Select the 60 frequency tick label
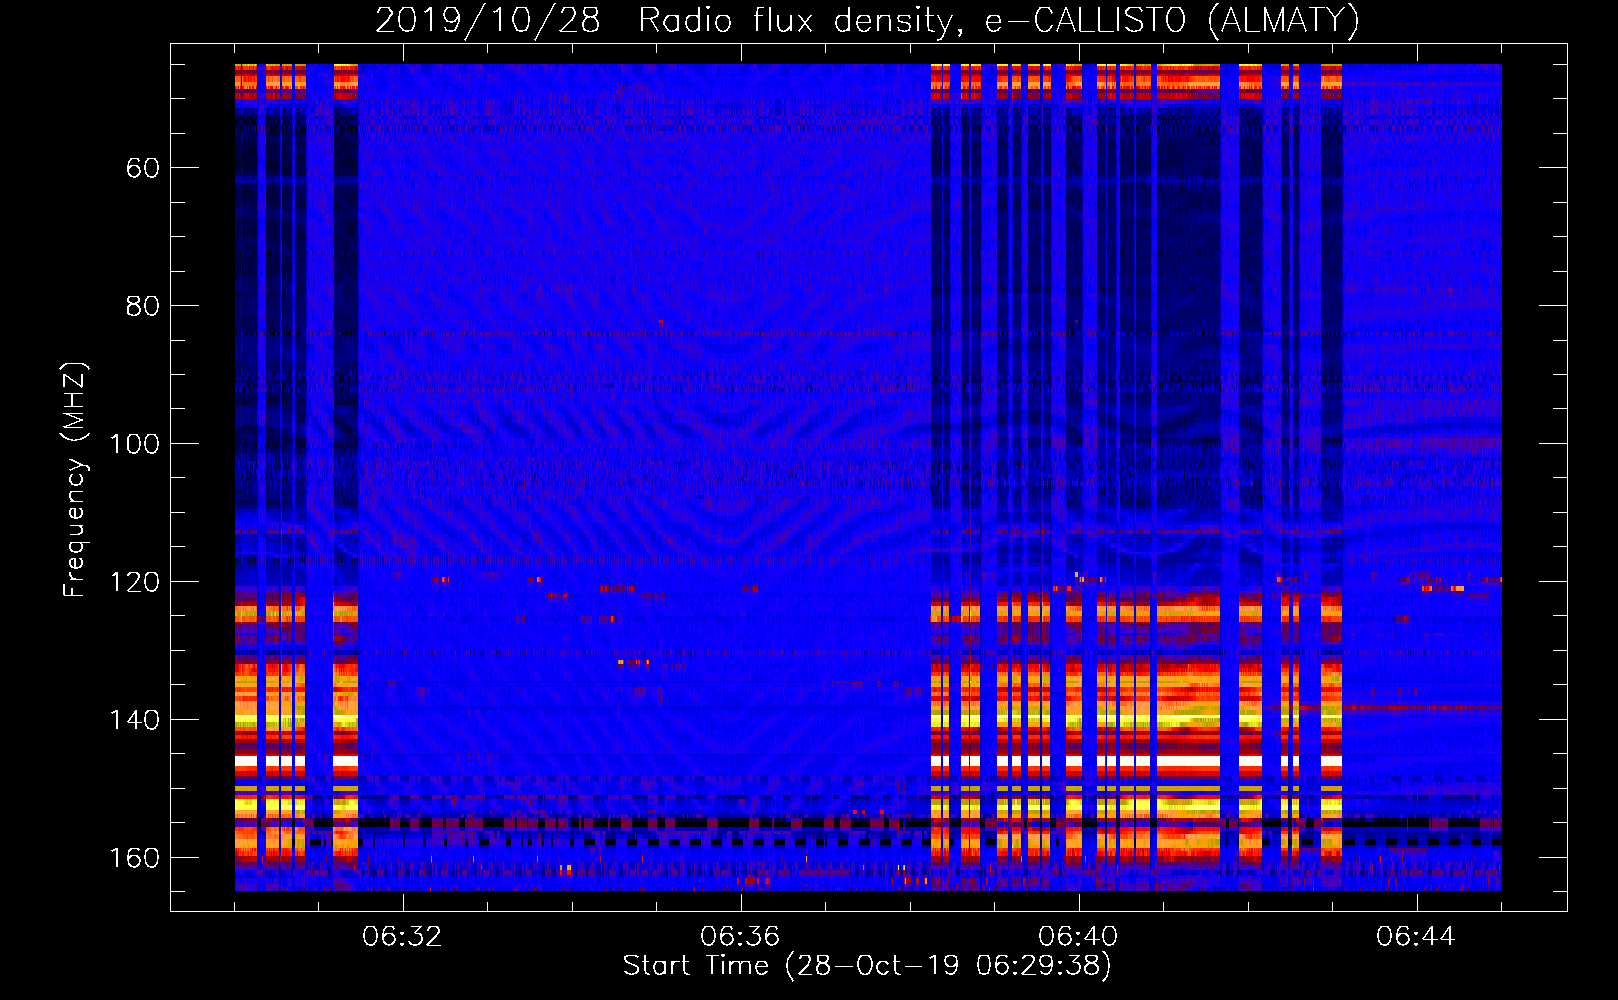This screenshot has height=1000, width=1618. coord(143,168)
